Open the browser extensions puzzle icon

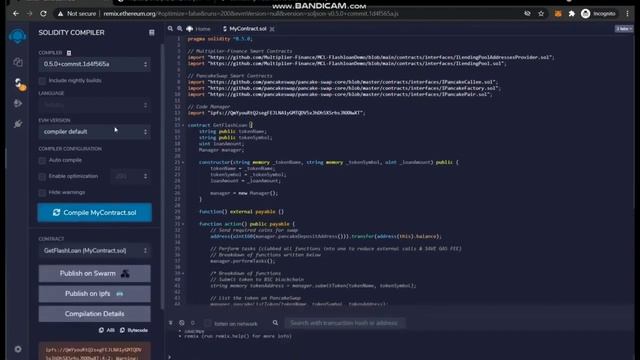571,13
